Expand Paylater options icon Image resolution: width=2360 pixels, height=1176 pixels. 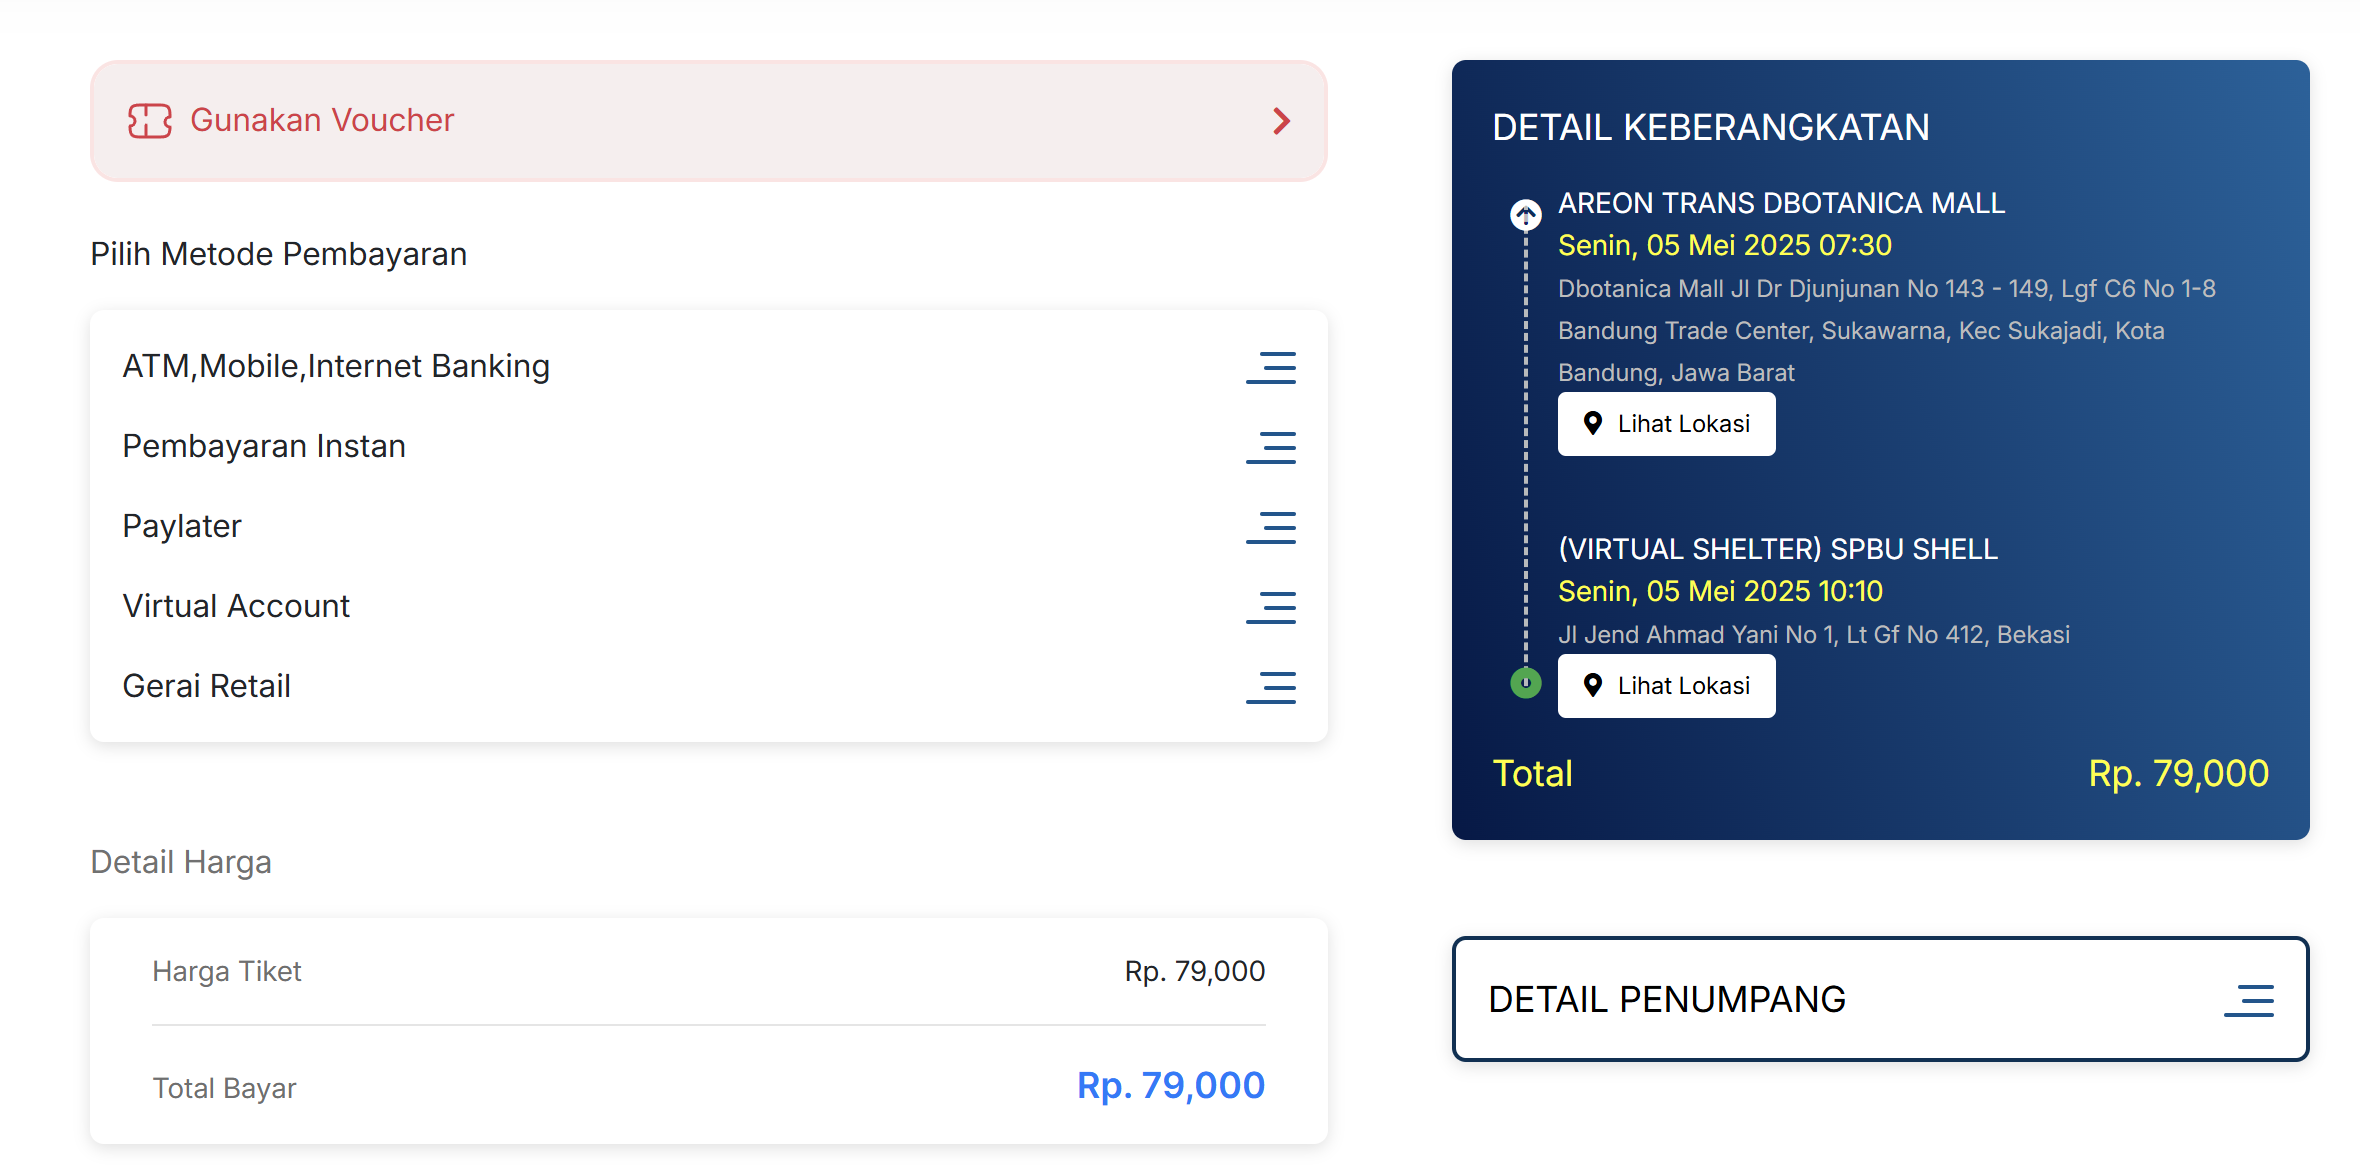(x=1271, y=527)
